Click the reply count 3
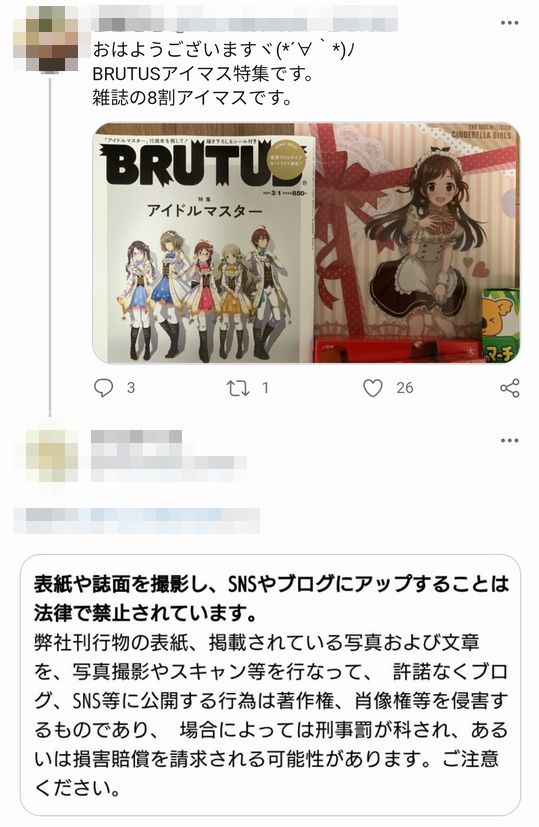This screenshot has height=827, width=539. pyautogui.click(x=131, y=388)
